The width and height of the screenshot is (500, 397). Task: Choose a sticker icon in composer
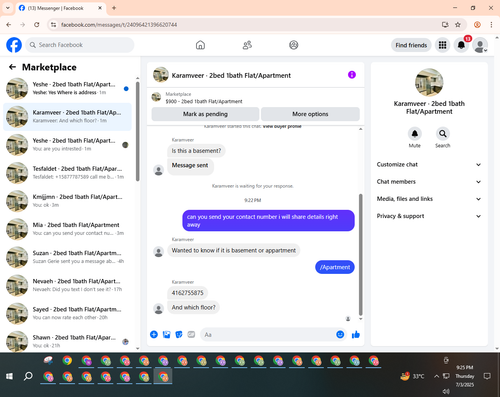179,334
